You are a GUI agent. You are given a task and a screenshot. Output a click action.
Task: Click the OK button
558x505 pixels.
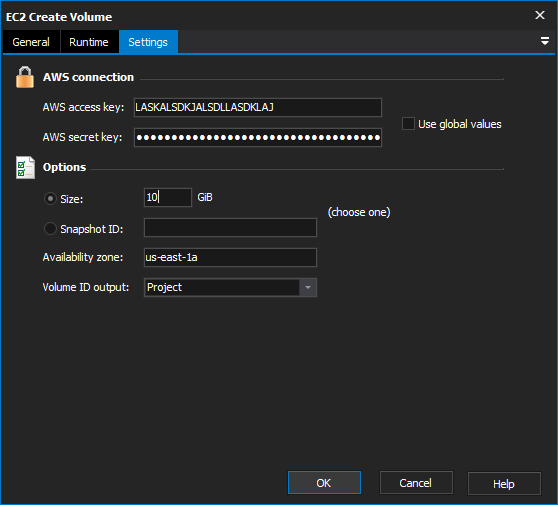(x=324, y=483)
